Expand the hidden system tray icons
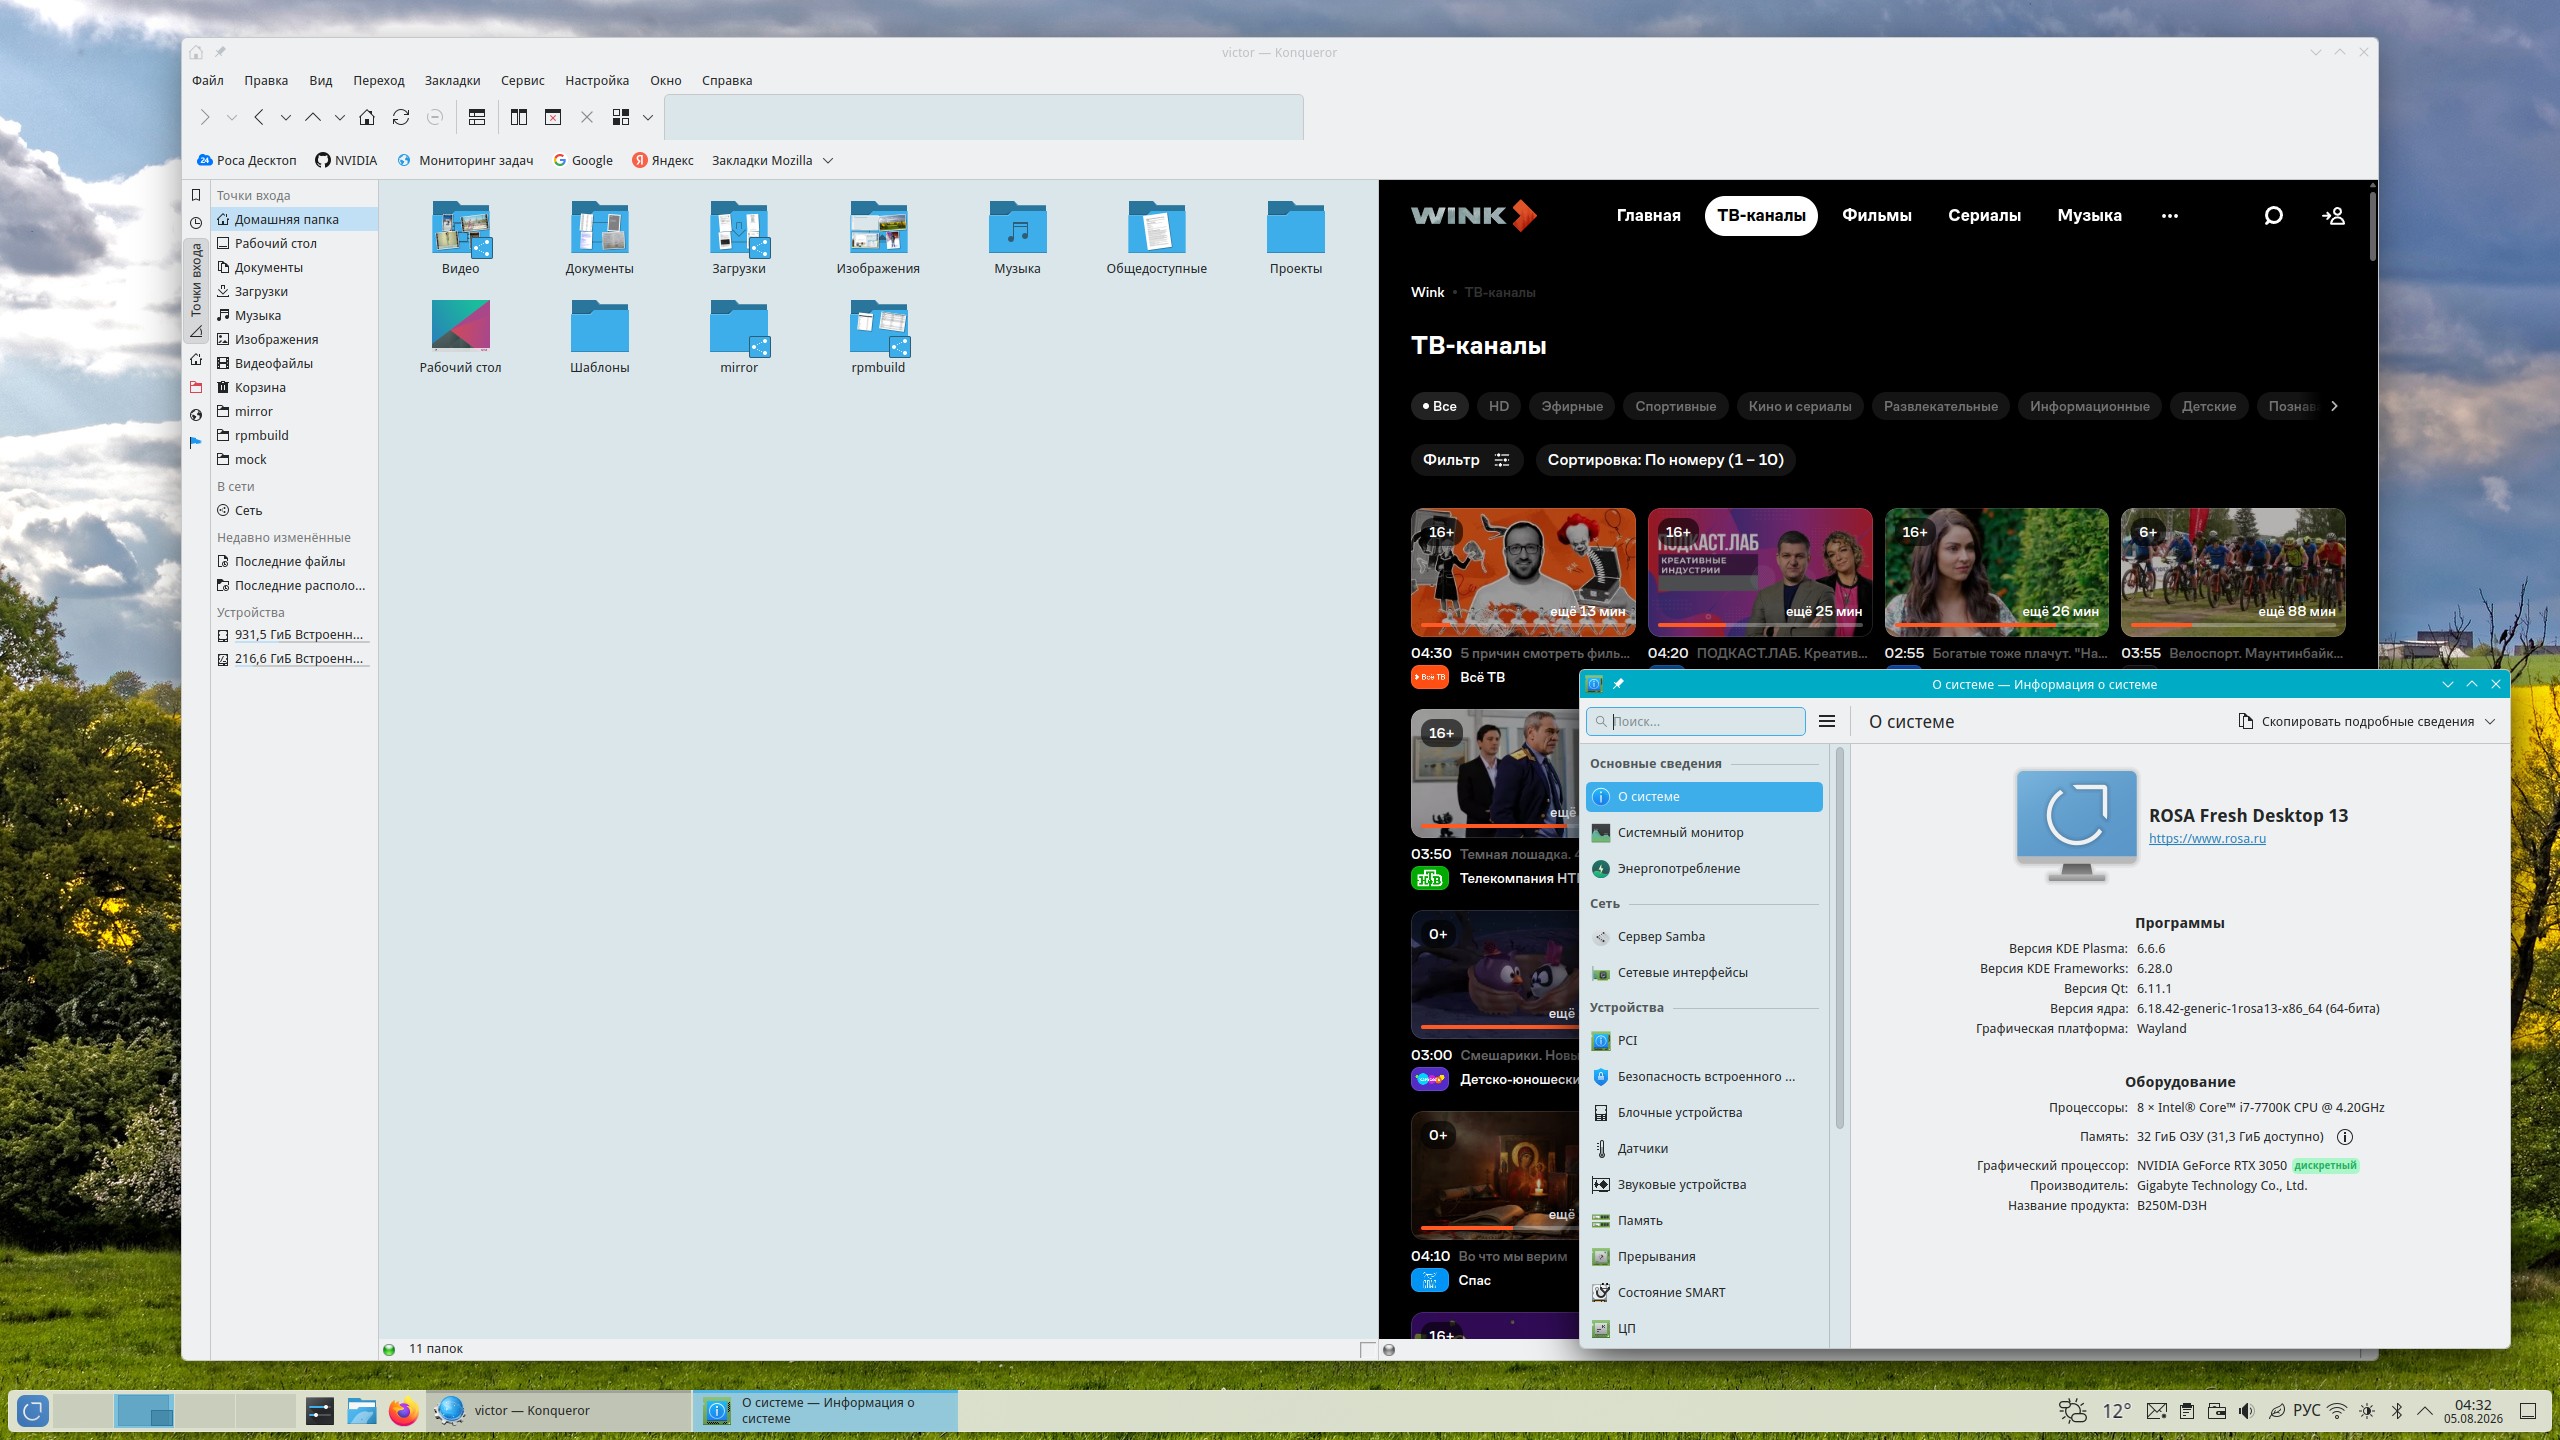 (x=2425, y=1411)
